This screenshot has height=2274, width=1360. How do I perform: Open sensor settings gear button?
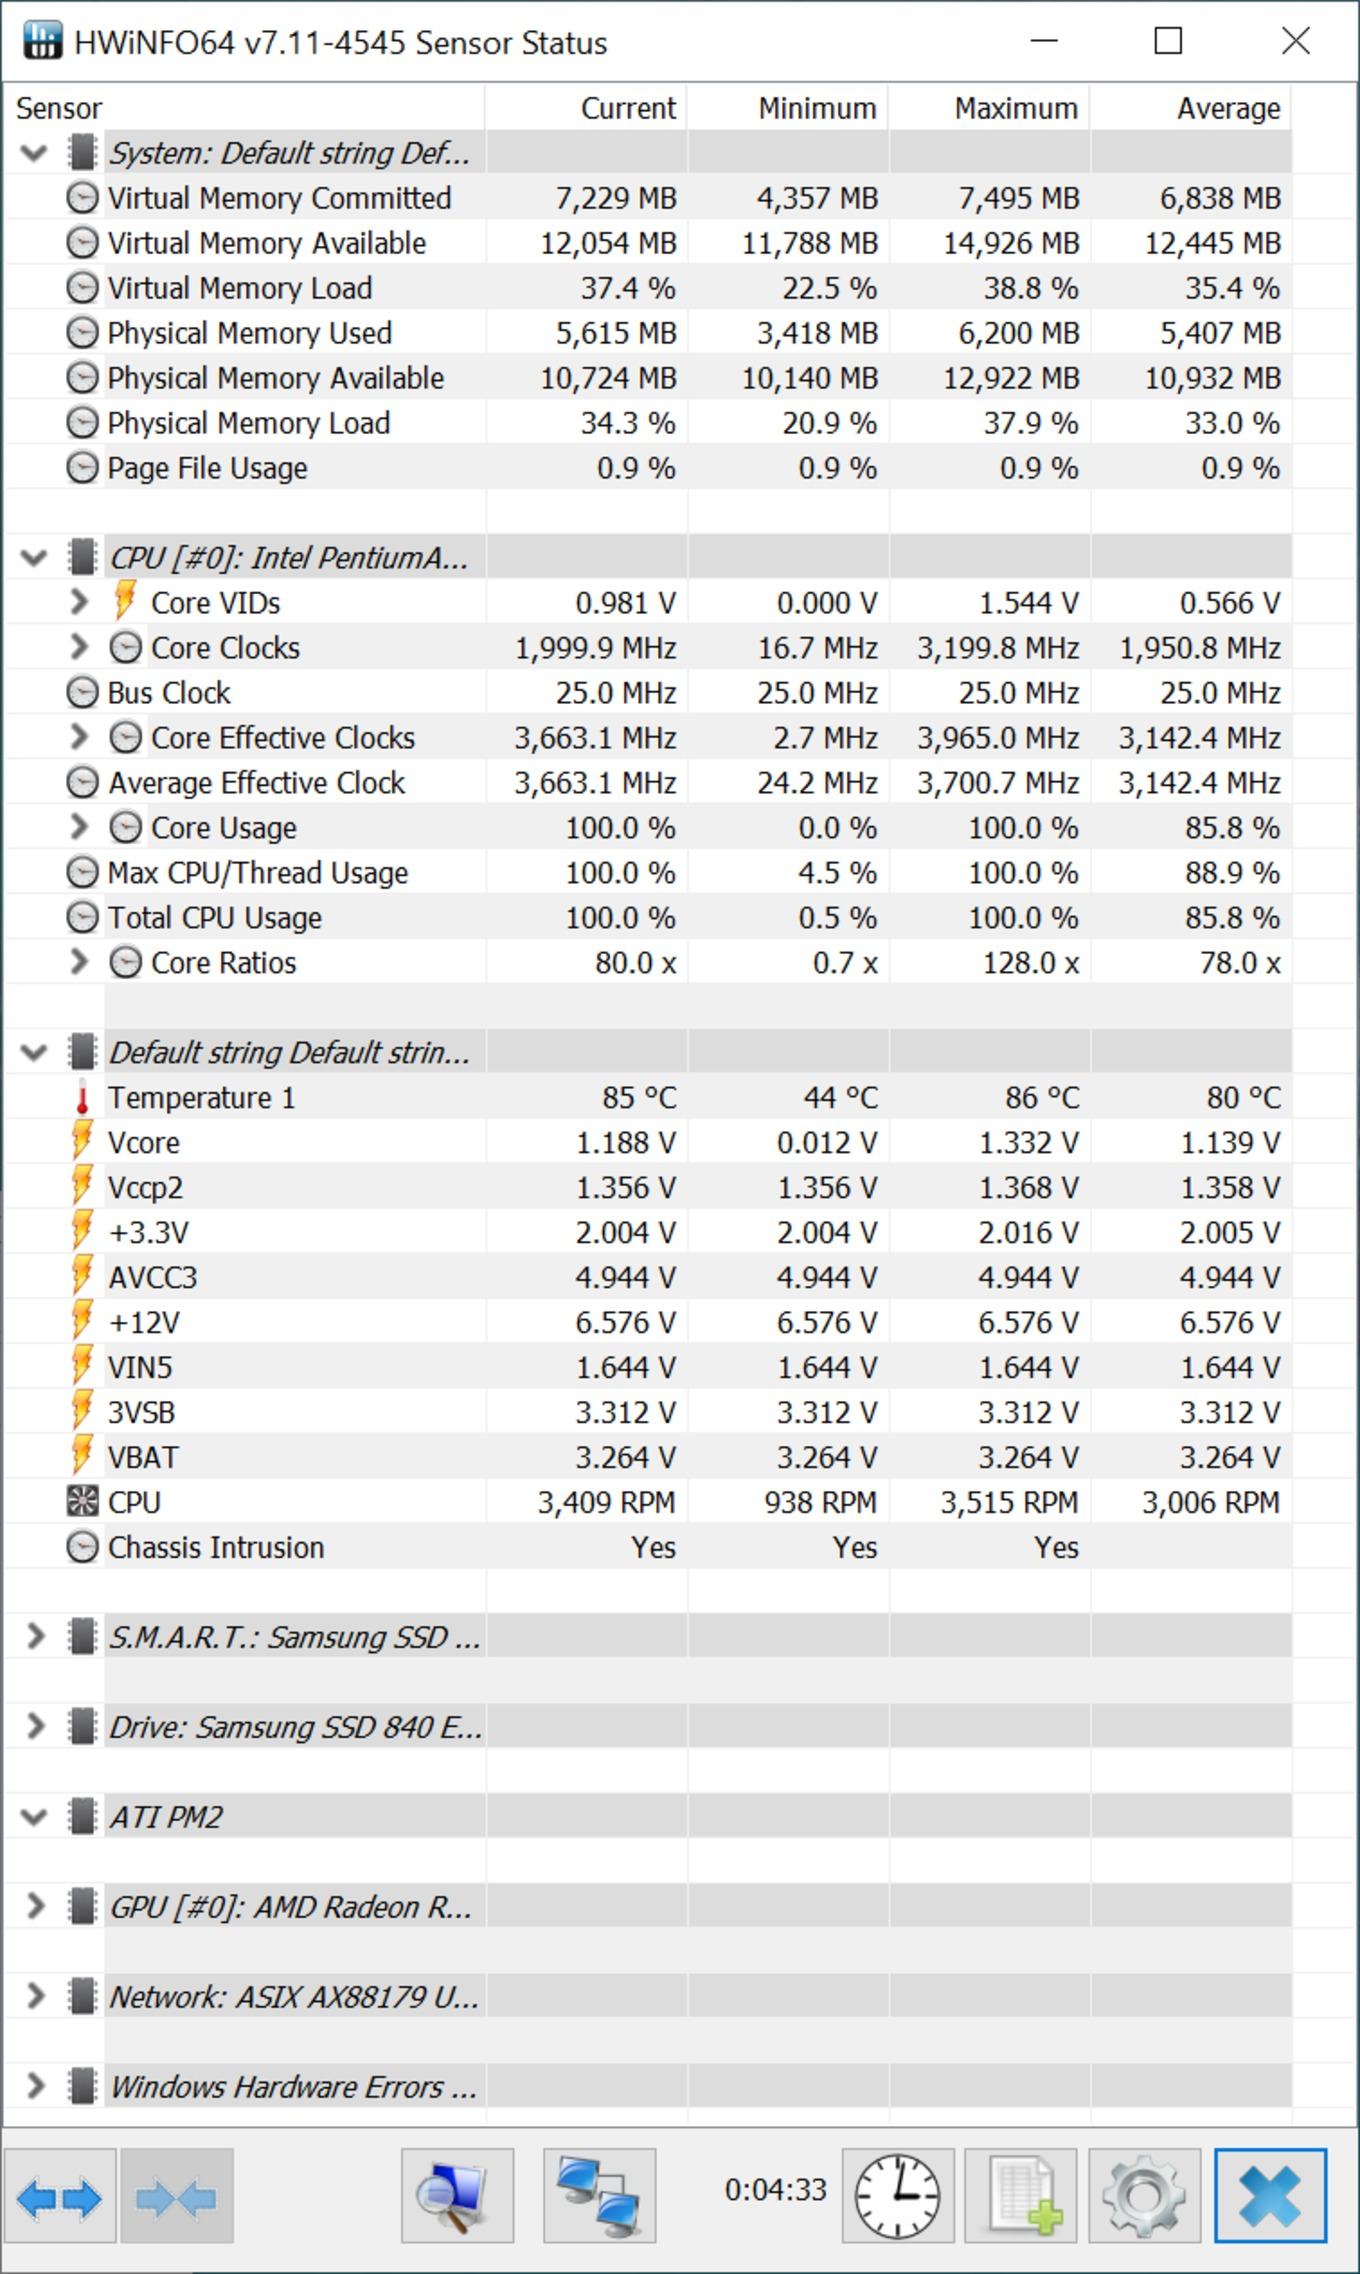tap(1145, 2196)
